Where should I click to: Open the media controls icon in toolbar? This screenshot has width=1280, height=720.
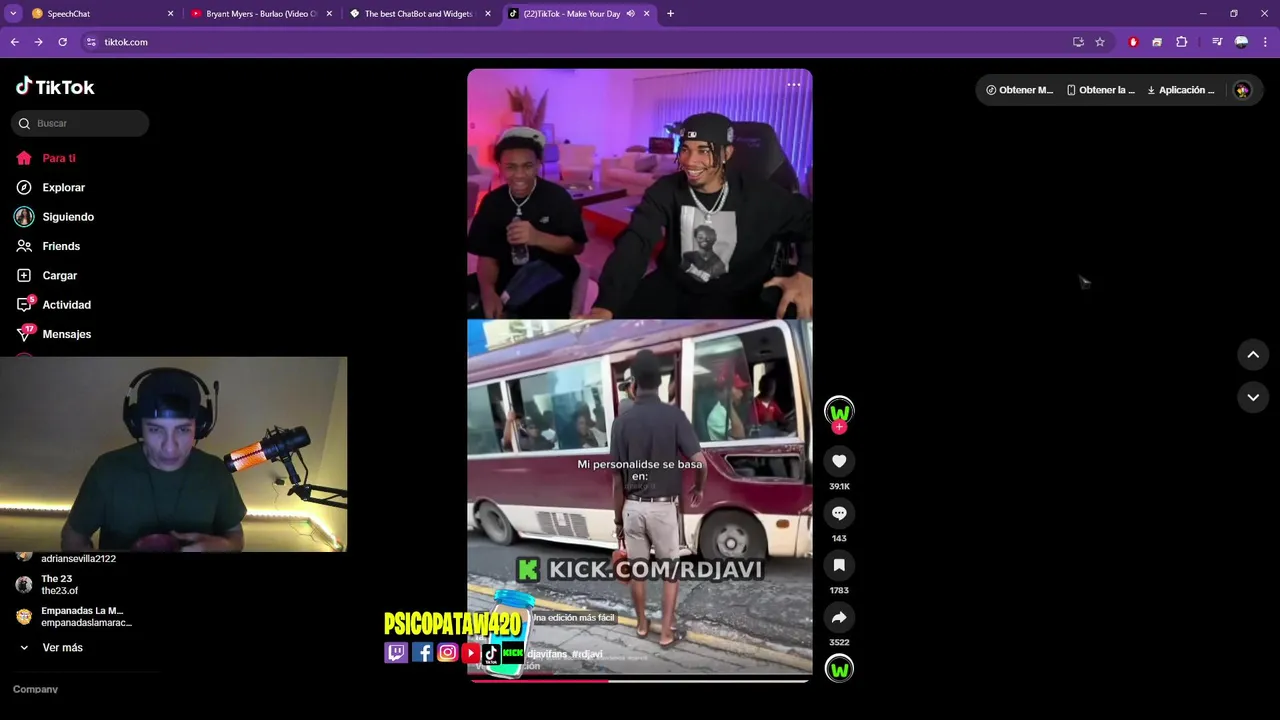point(1217,42)
